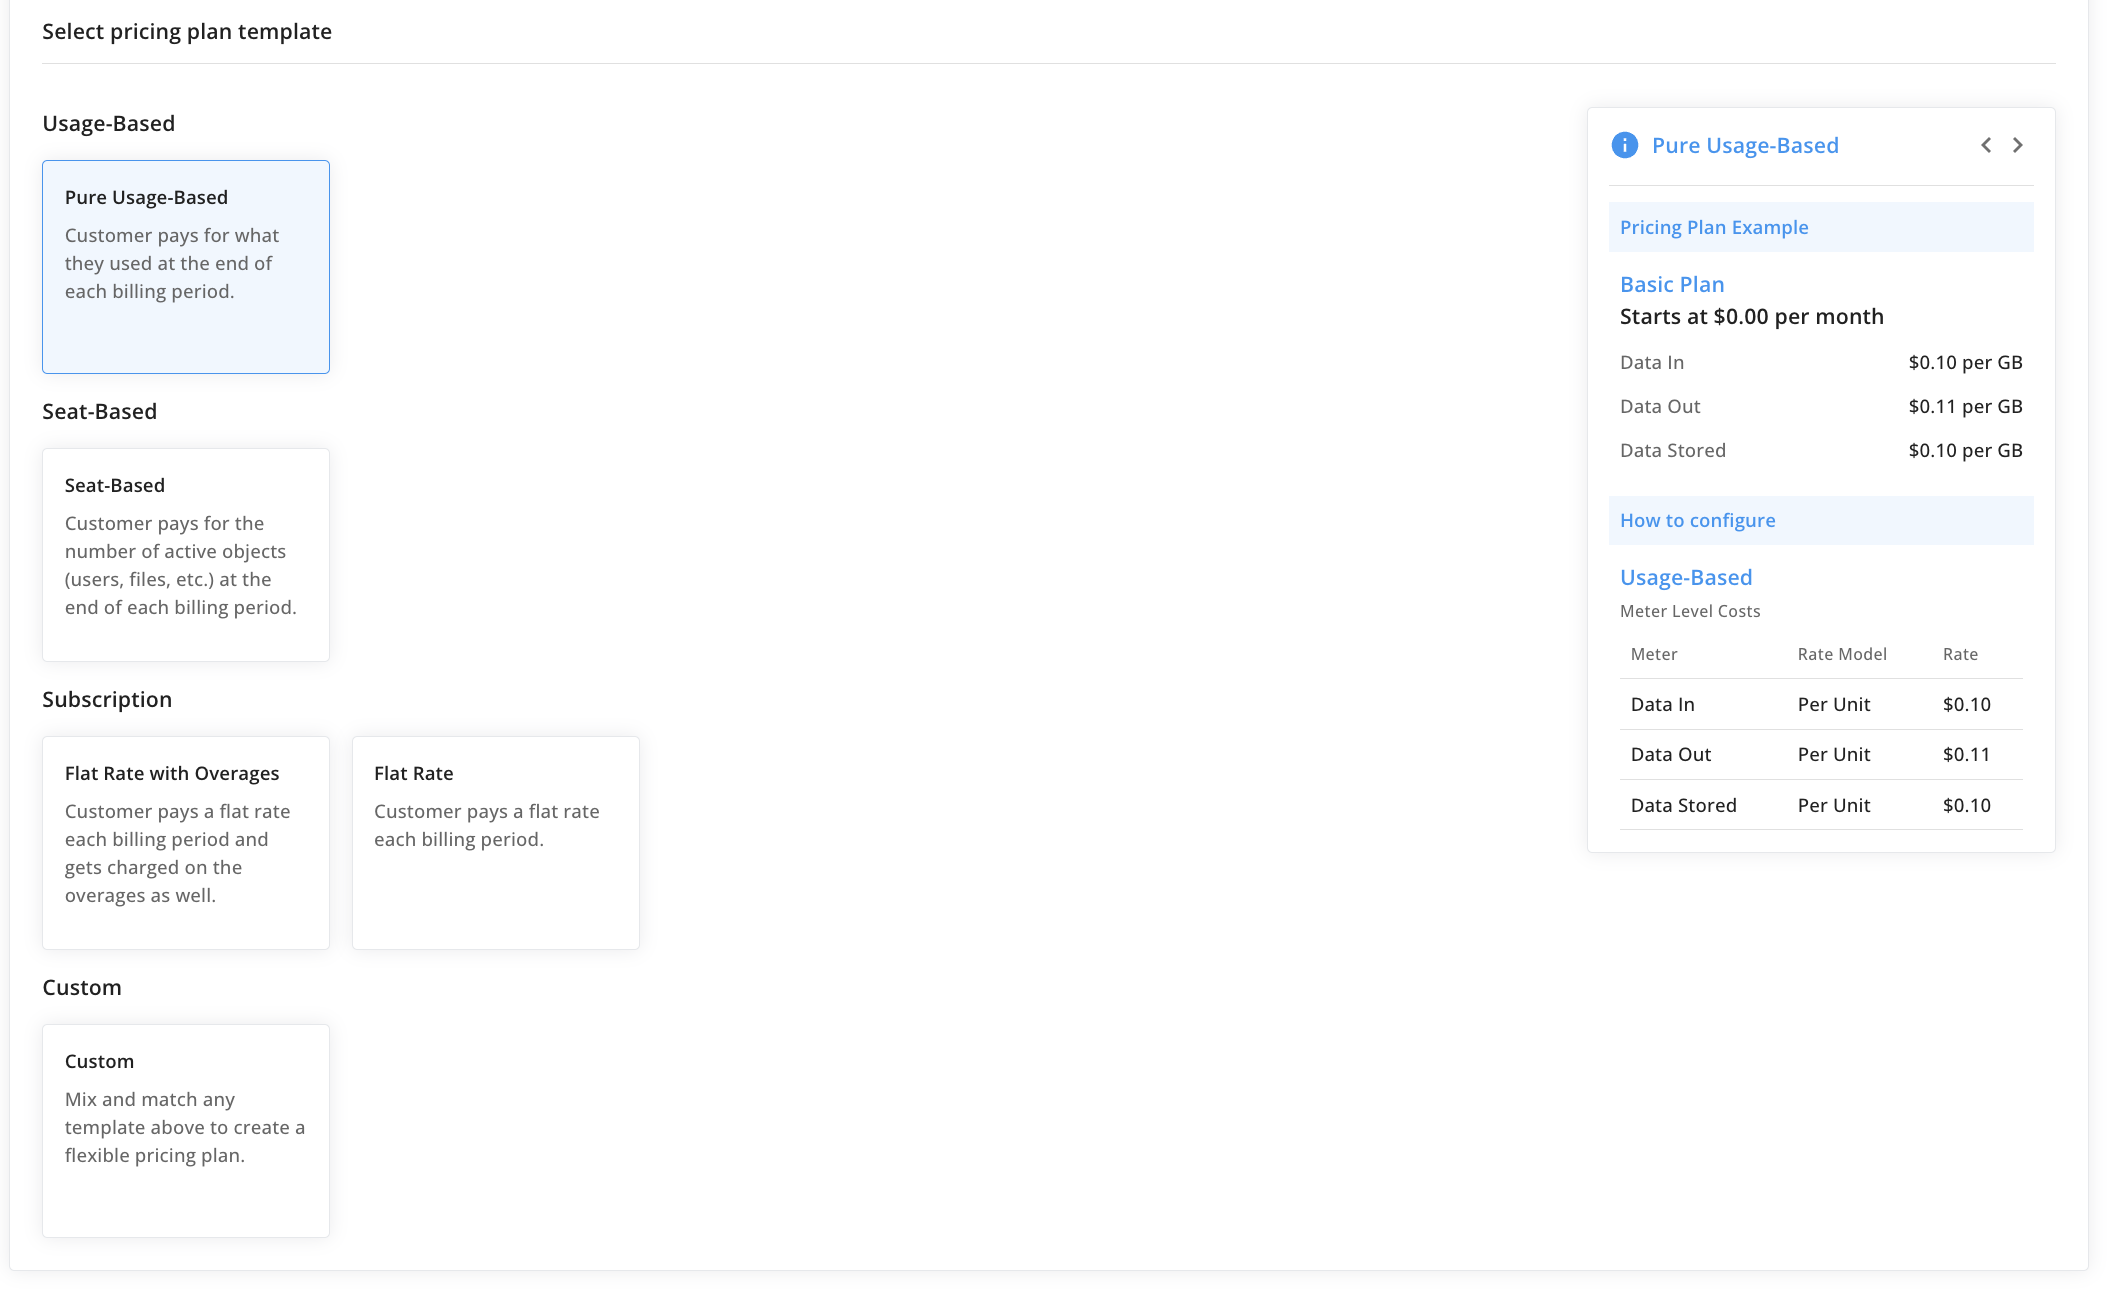Open the Basic Plan link
Image resolution: width=2108 pixels, height=1296 pixels.
pyautogui.click(x=1672, y=285)
